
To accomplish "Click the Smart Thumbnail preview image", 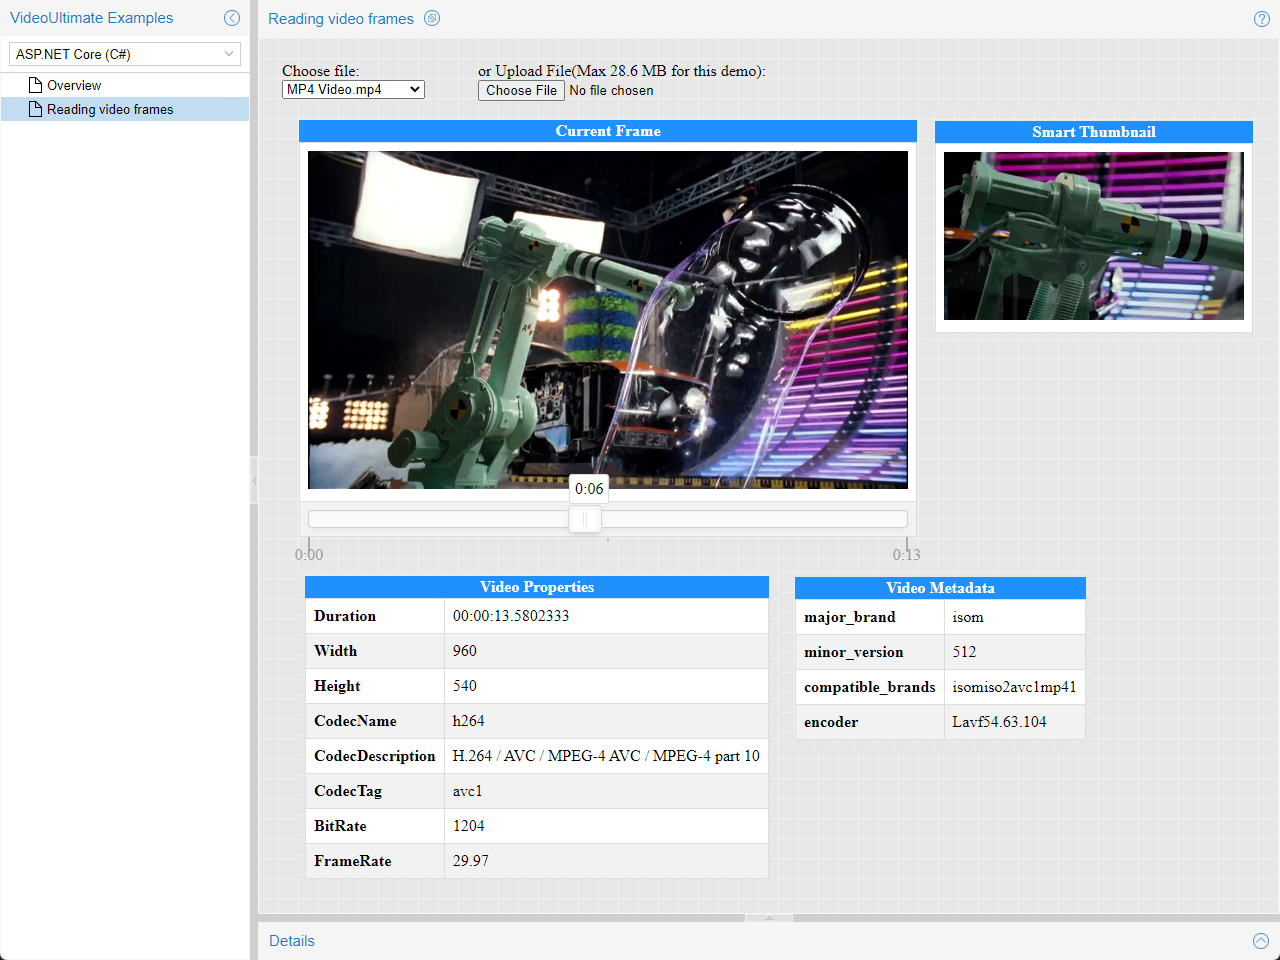I will 1093,236.
